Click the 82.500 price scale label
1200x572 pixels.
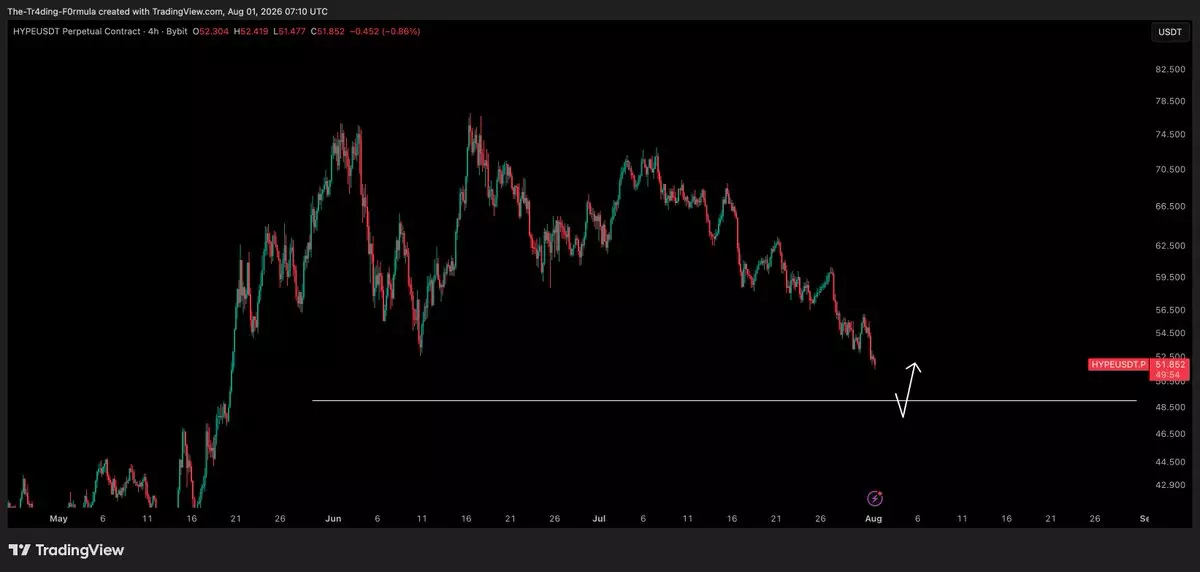[x=1170, y=70]
